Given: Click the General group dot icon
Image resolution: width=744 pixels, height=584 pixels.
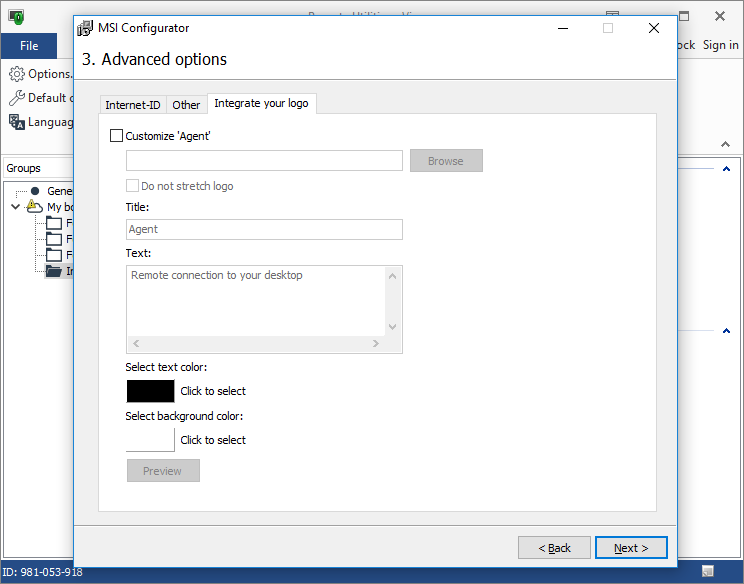Looking at the screenshot, I should (x=35, y=191).
